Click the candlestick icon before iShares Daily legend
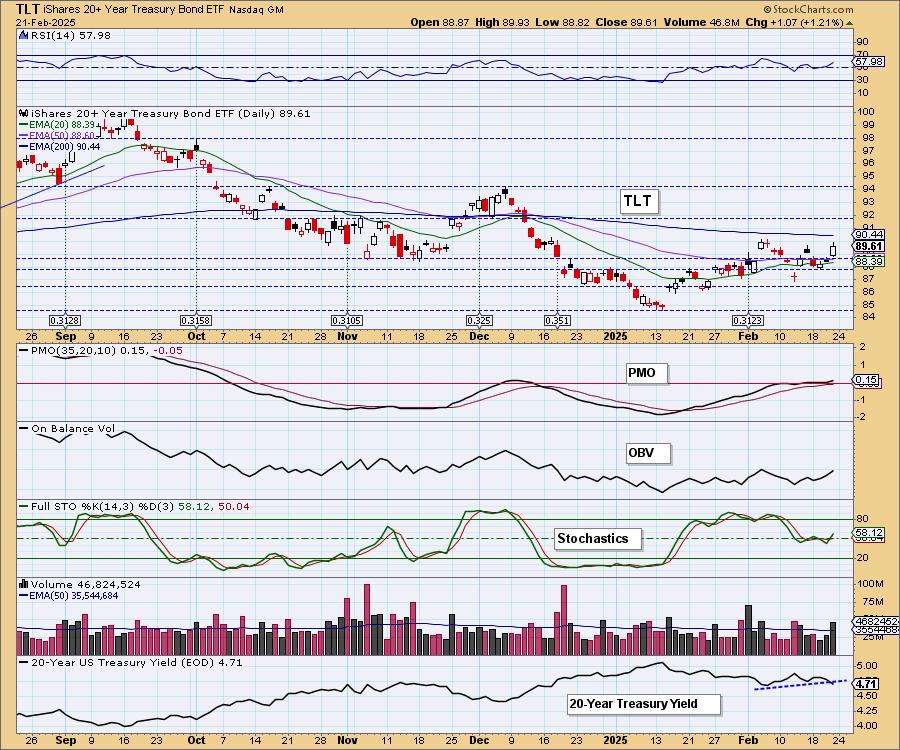 tap(24, 113)
